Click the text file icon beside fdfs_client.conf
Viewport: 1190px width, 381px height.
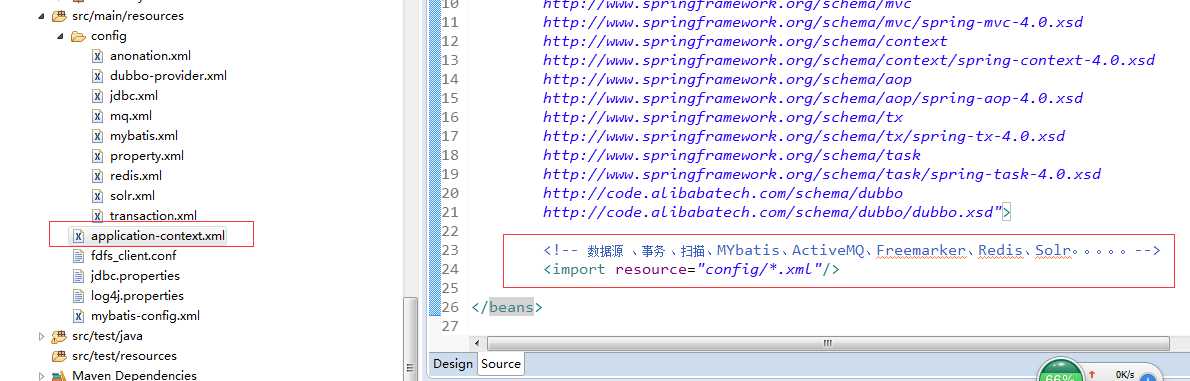coord(78,256)
